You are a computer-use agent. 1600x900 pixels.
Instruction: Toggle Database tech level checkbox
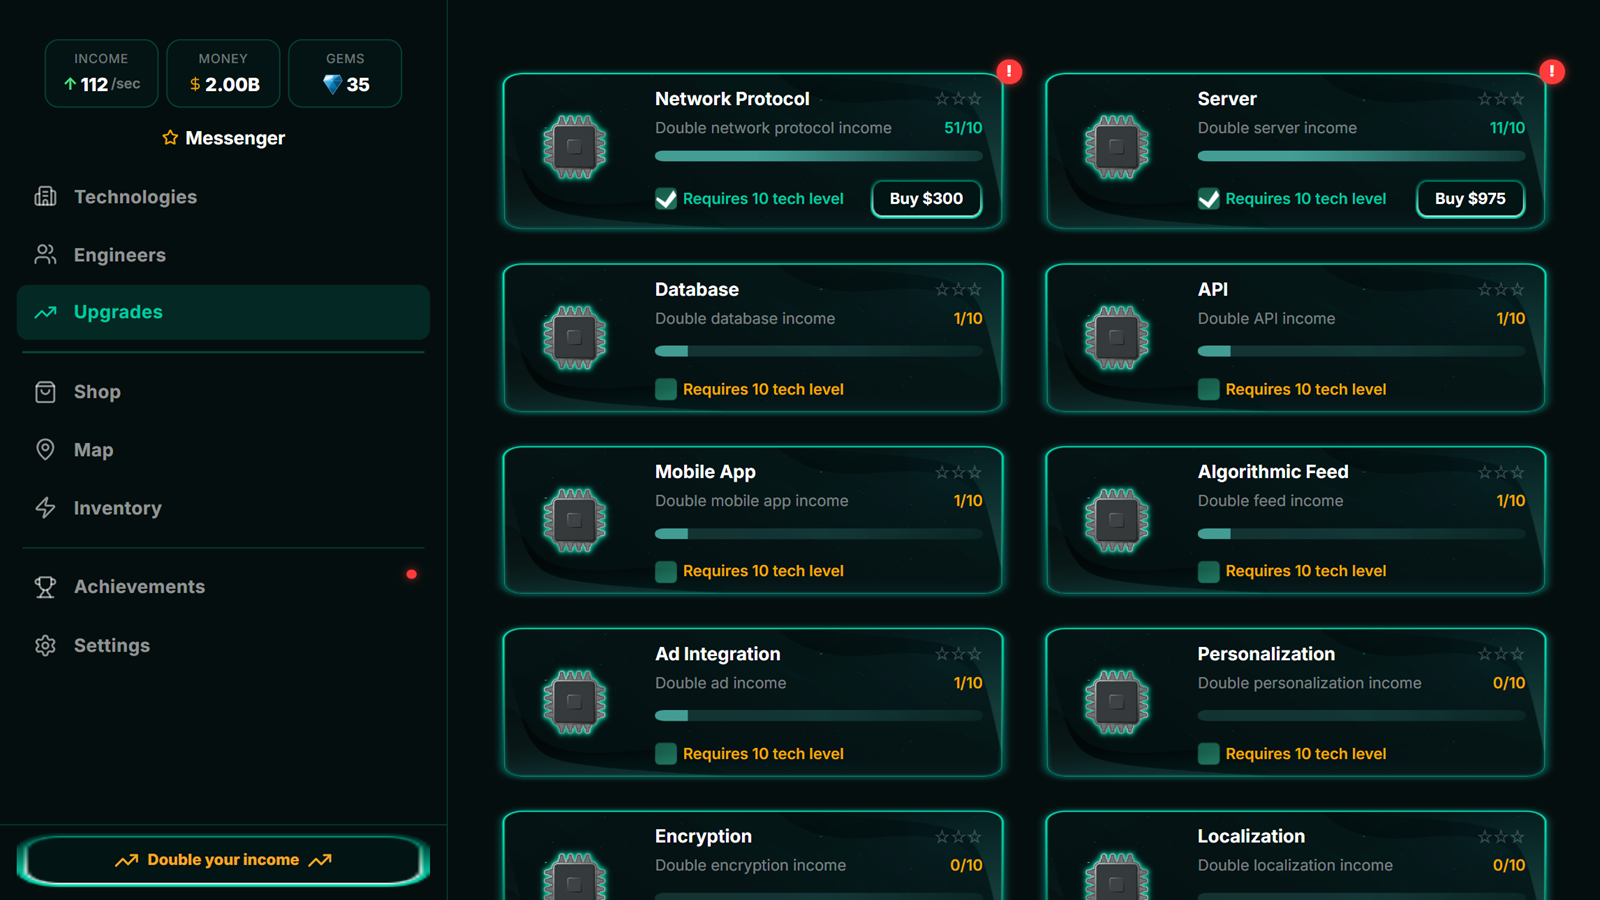[666, 389]
